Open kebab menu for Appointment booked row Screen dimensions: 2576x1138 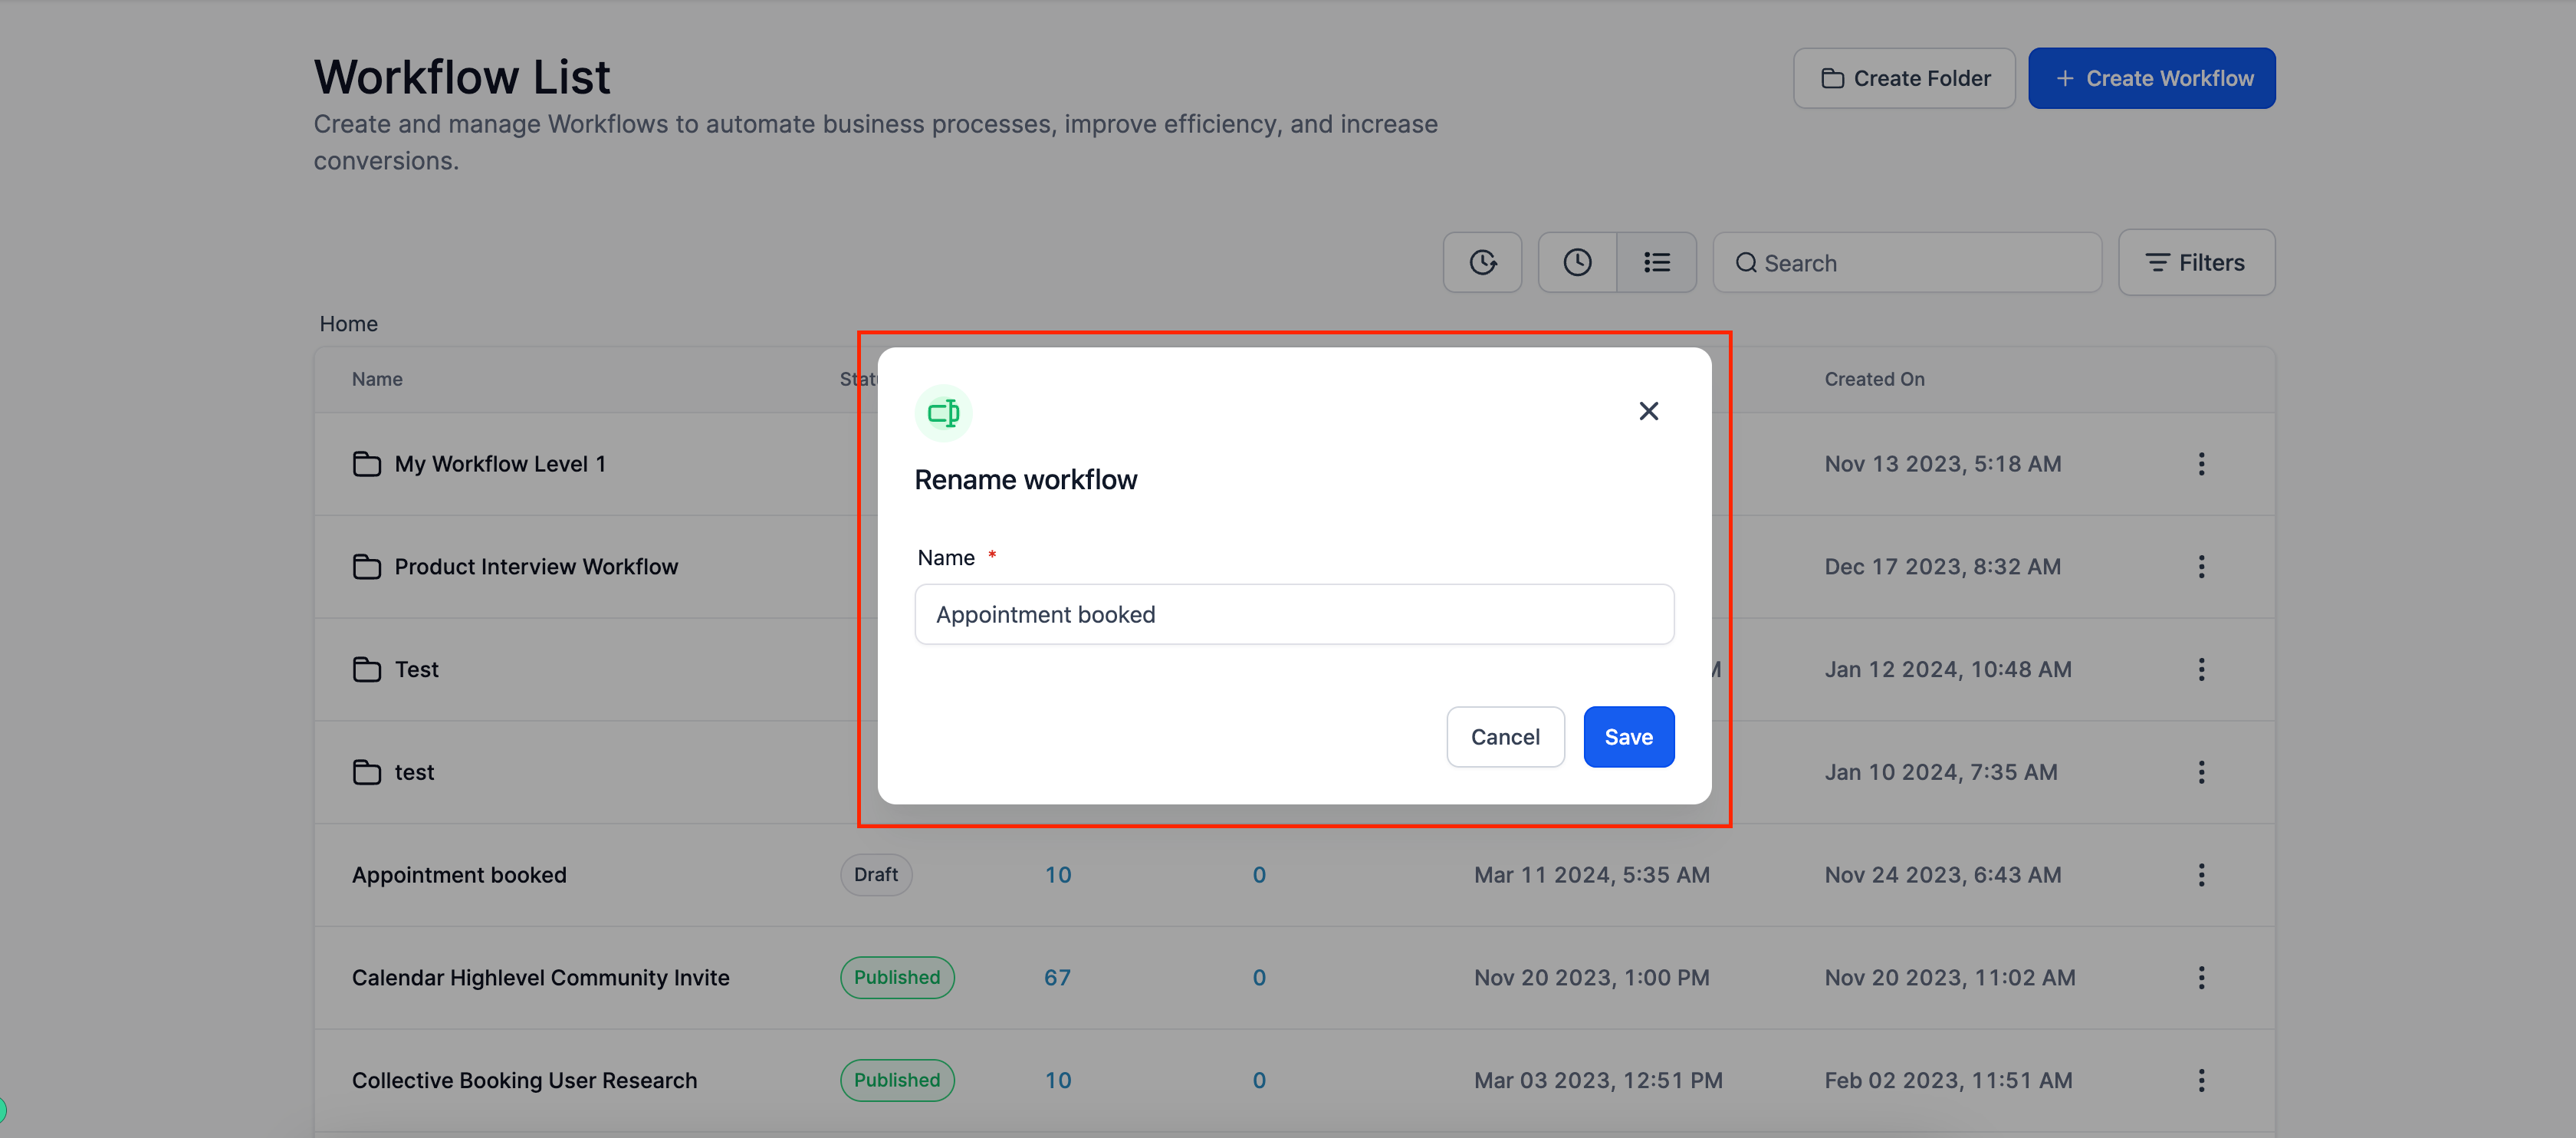pyautogui.click(x=2200, y=875)
